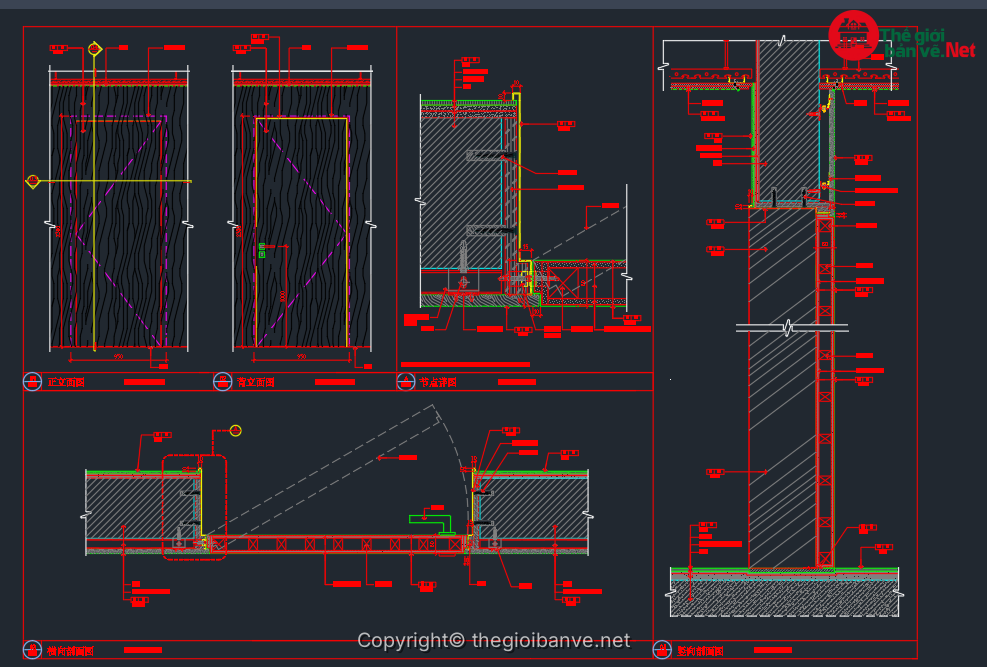Screen dimensions: 987x667
Task: Select the view marker circle beside 横向剖面图
Action: click(x=32, y=650)
